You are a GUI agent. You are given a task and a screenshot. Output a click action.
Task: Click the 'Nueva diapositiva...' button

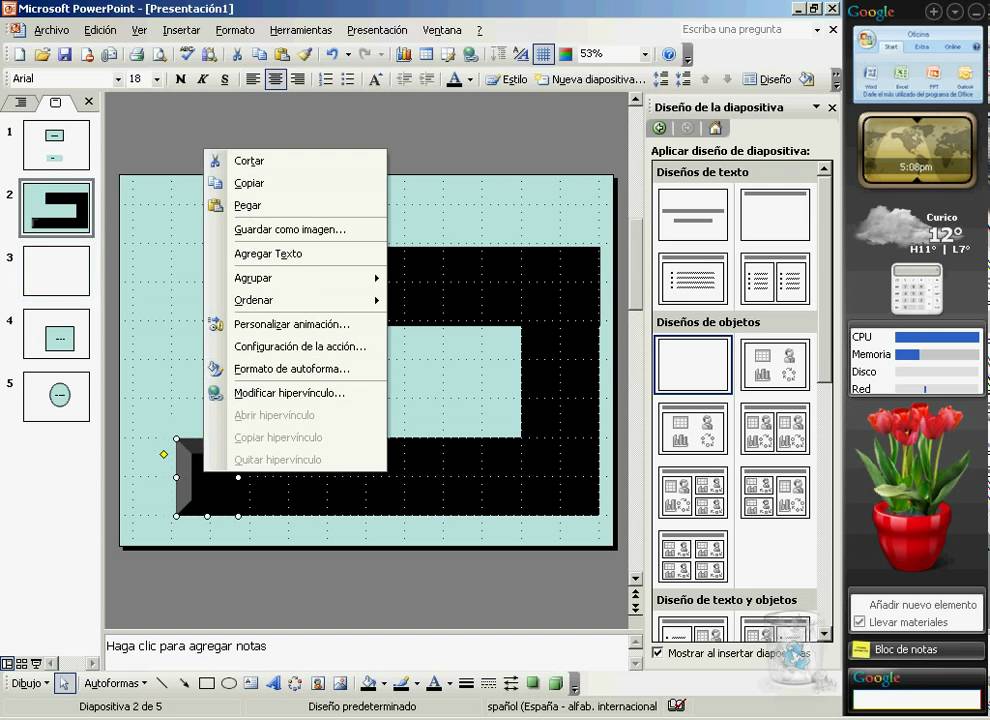click(590, 79)
